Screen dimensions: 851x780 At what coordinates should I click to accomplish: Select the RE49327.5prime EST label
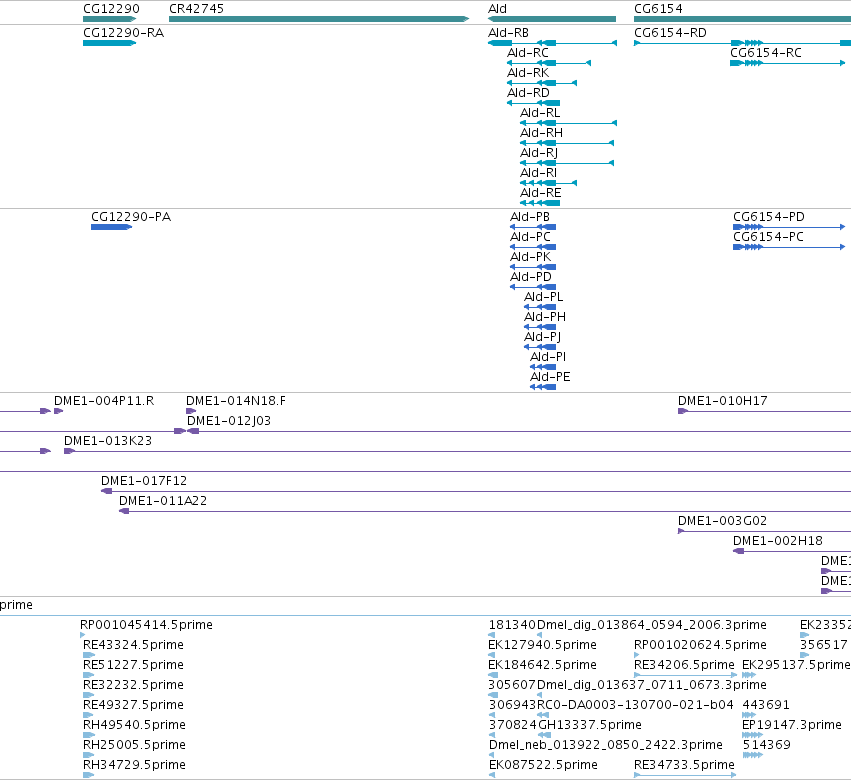tap(134, 705)
